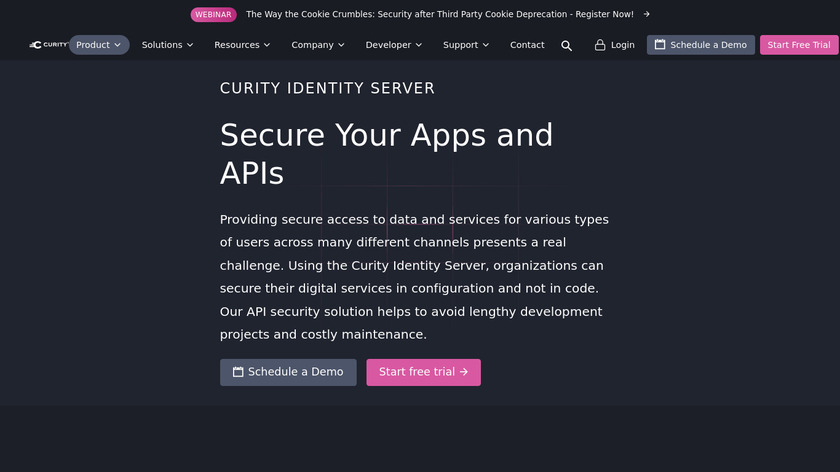Click the header Schedule a Demo button
Image resolution: width=840 pixels, height=472 pixels.
(701, 45)
